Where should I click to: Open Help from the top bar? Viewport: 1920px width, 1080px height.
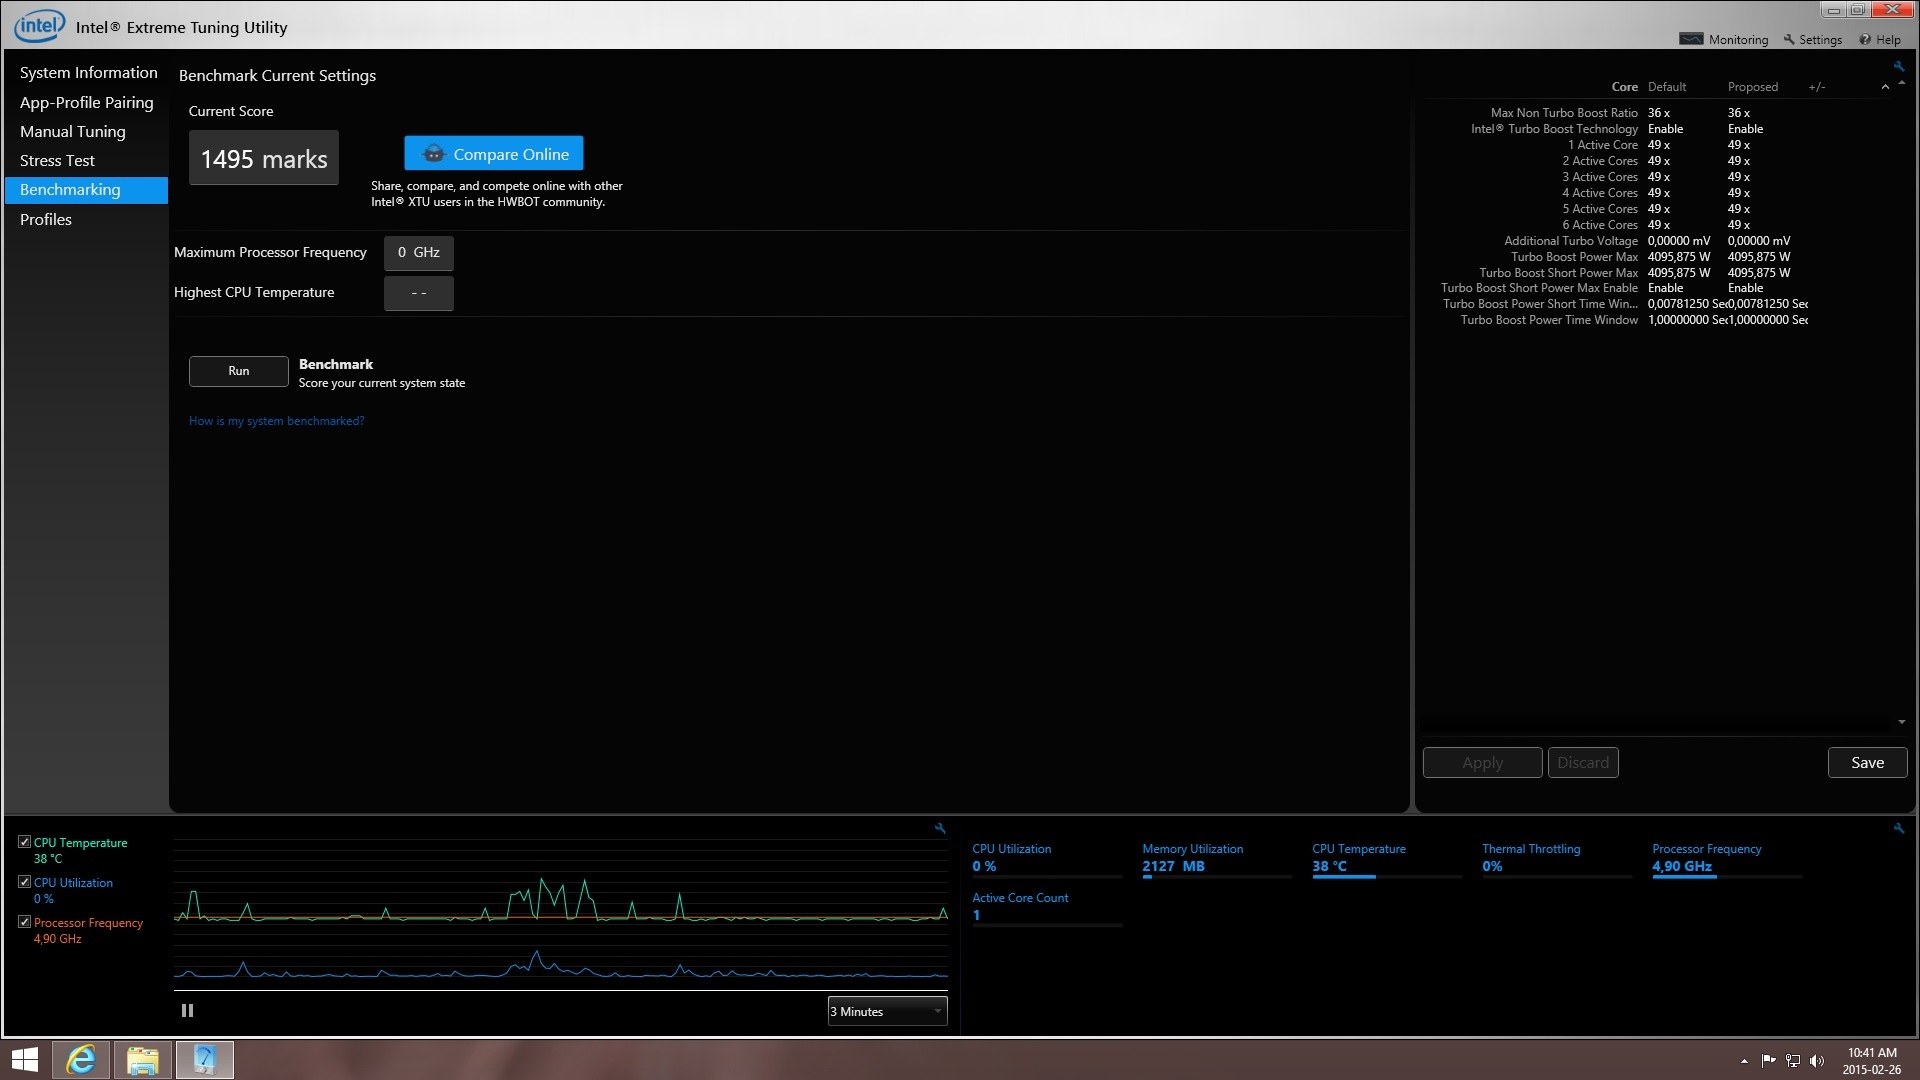point(1880,39)
